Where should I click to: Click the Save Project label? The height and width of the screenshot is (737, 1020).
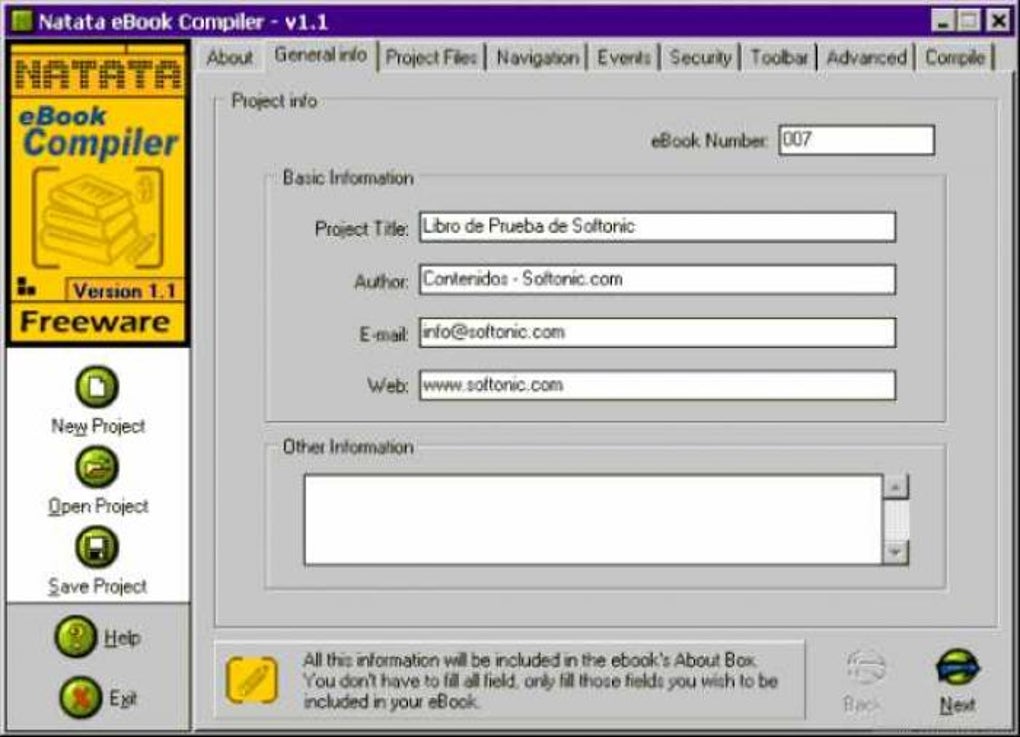click(98, 586)
